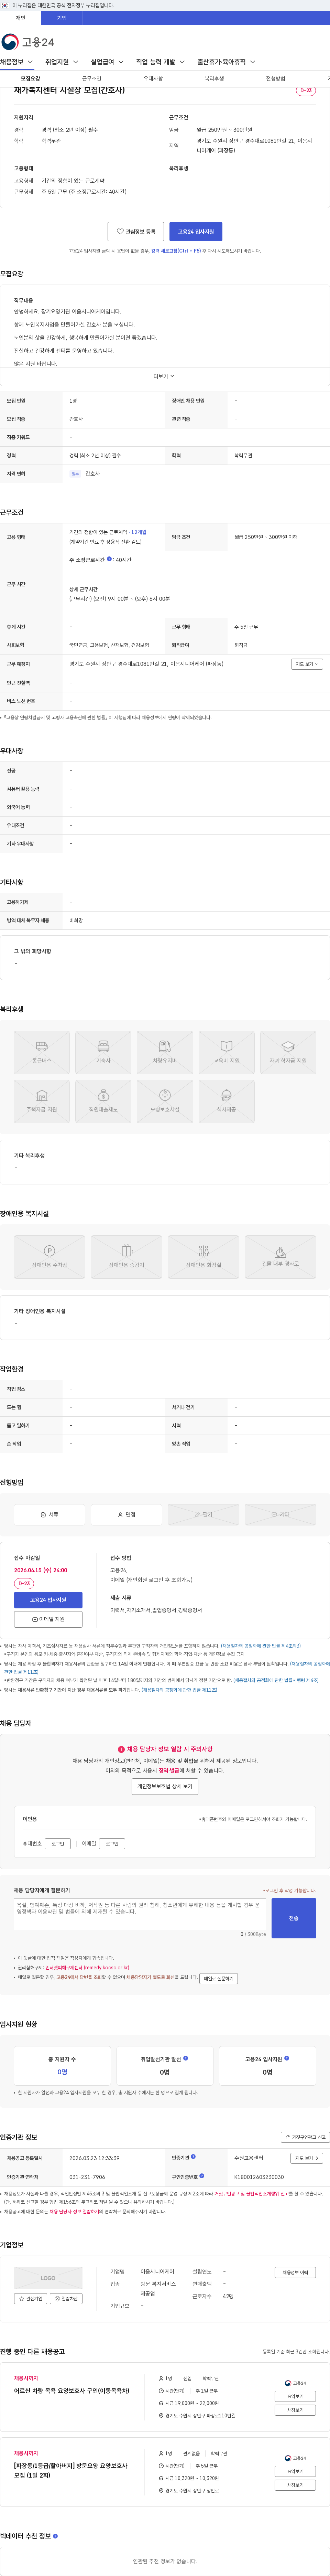Click lower 고용24 입사지원 button
The image size is (330, 2576).
pos(48,1600)
